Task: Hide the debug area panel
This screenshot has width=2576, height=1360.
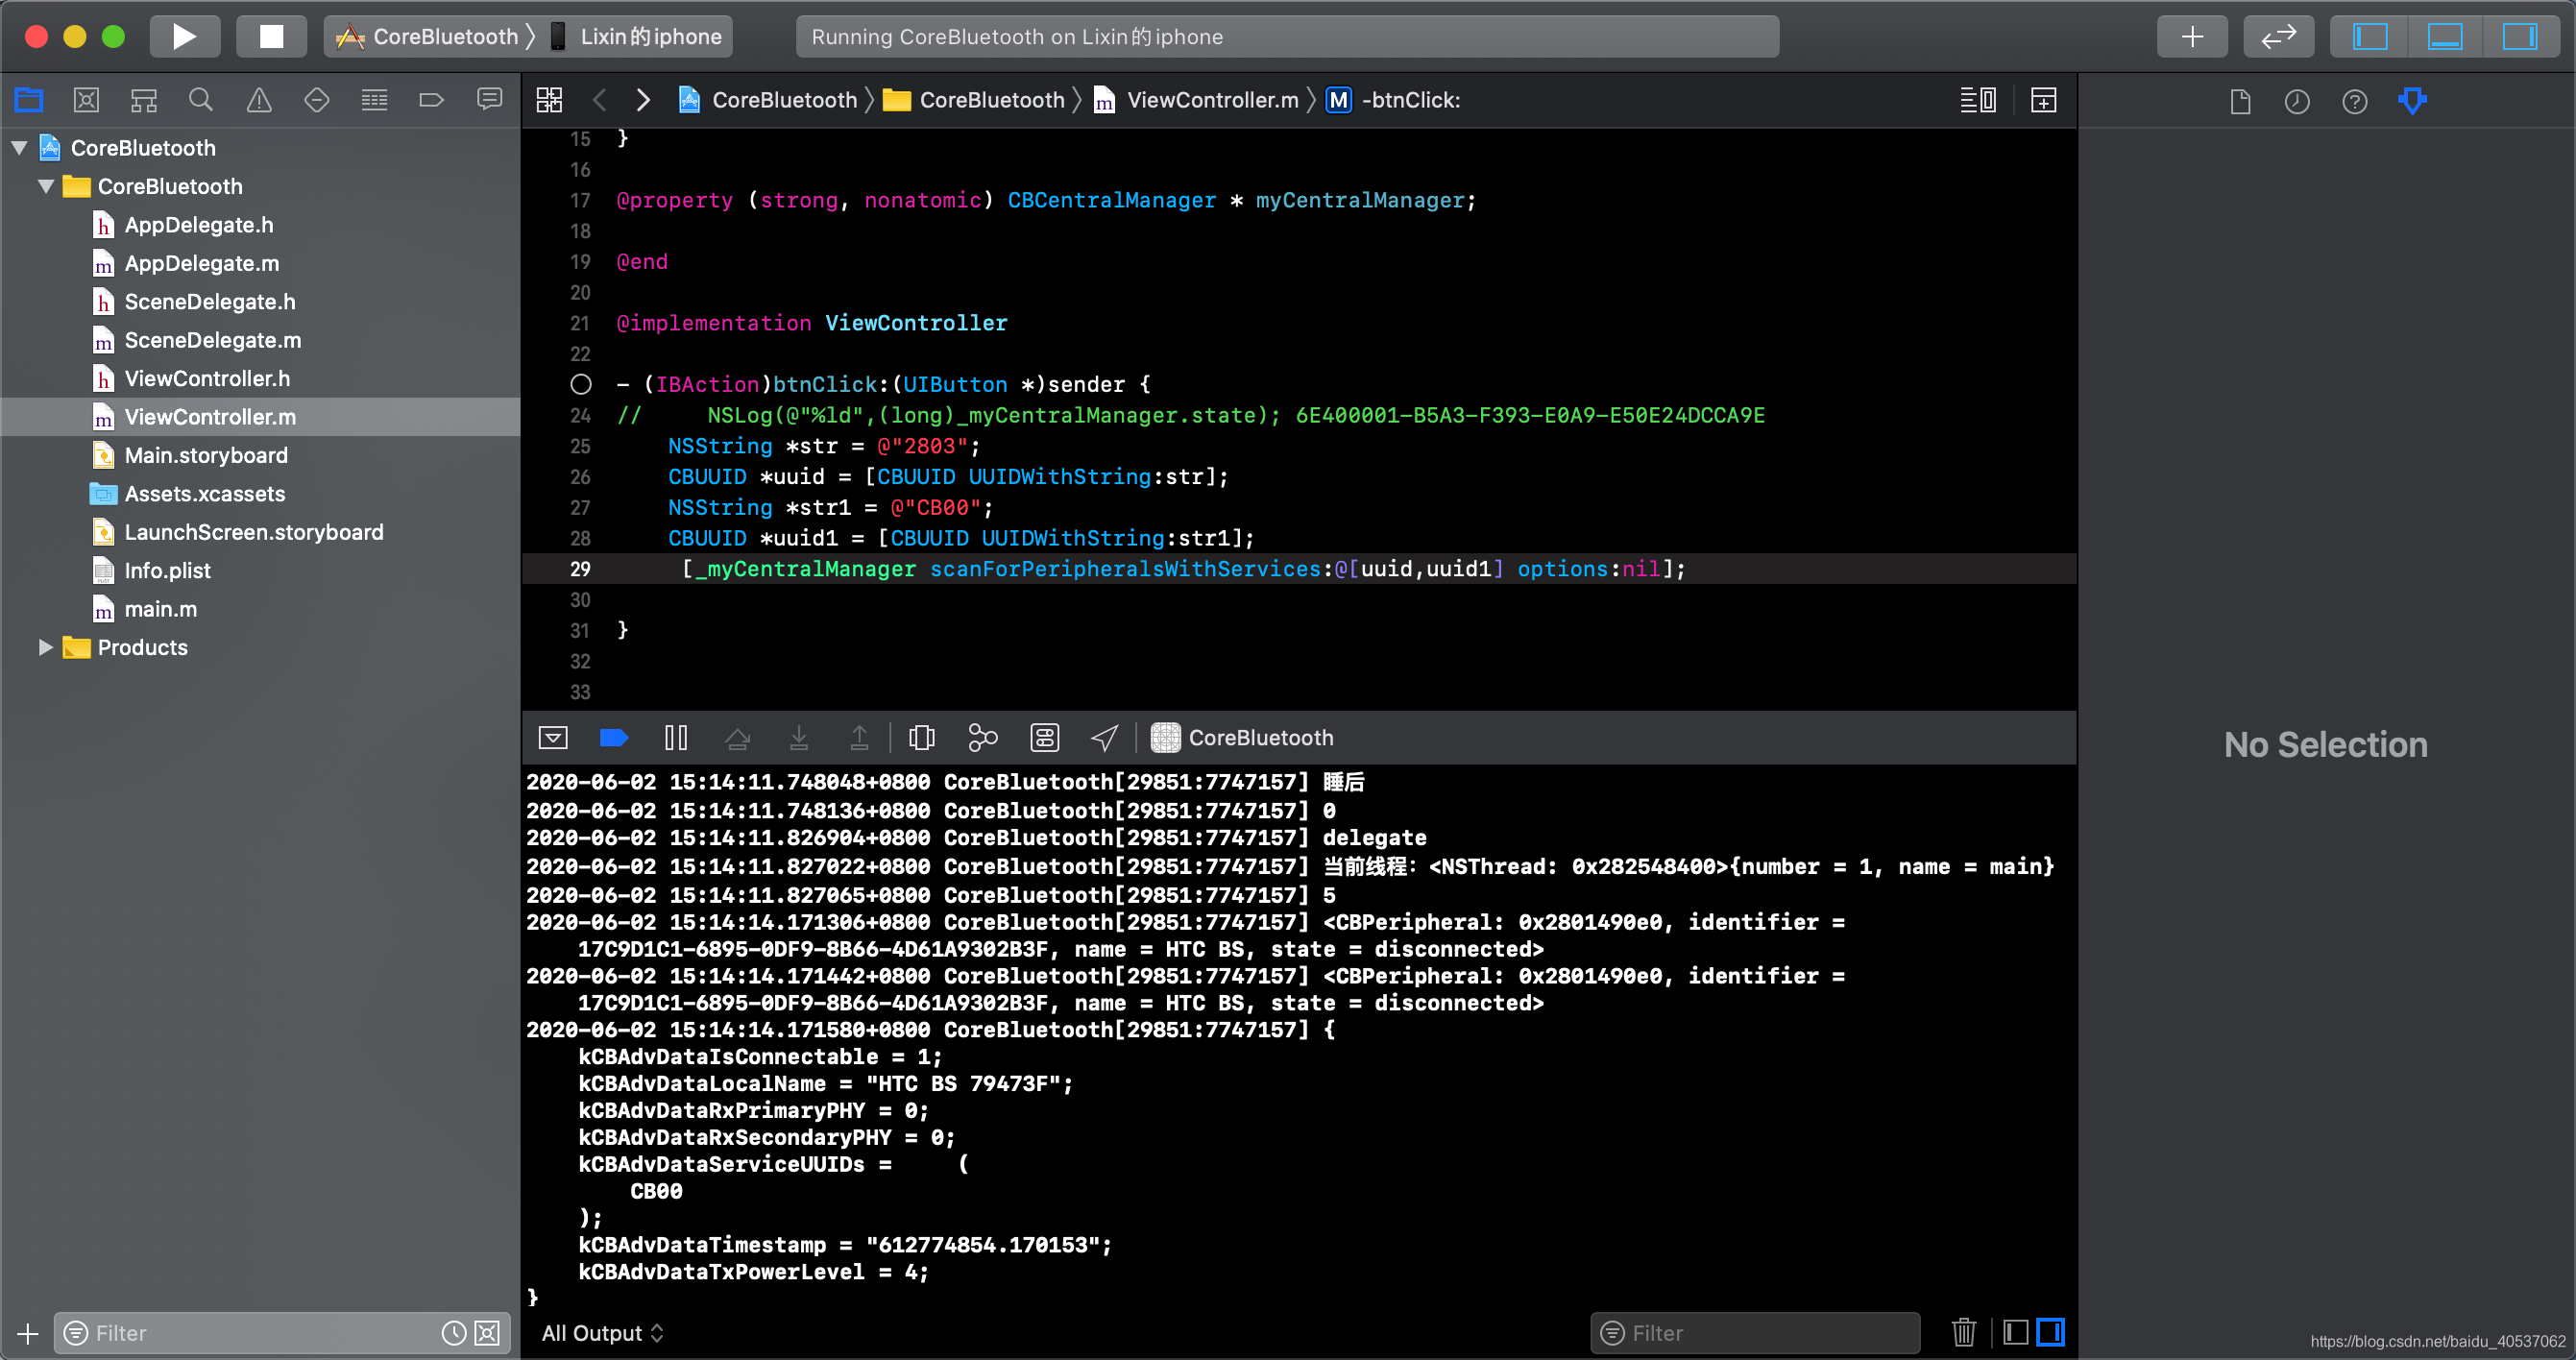Action: click(x=2444, y=37)
